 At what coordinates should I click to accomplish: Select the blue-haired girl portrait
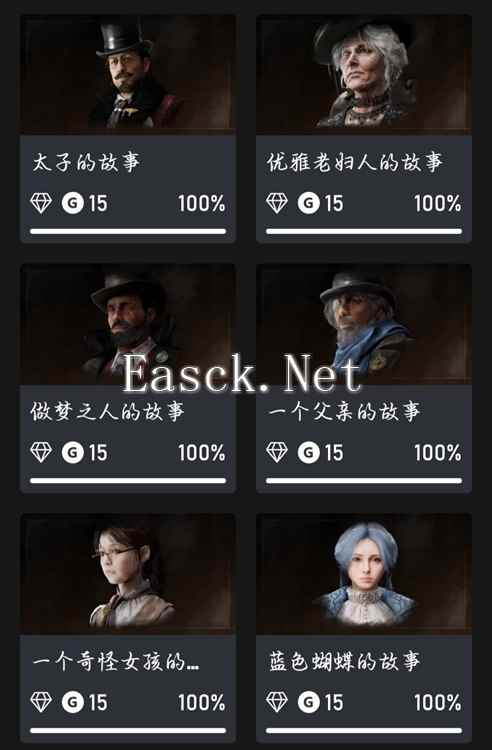(364, 574)
